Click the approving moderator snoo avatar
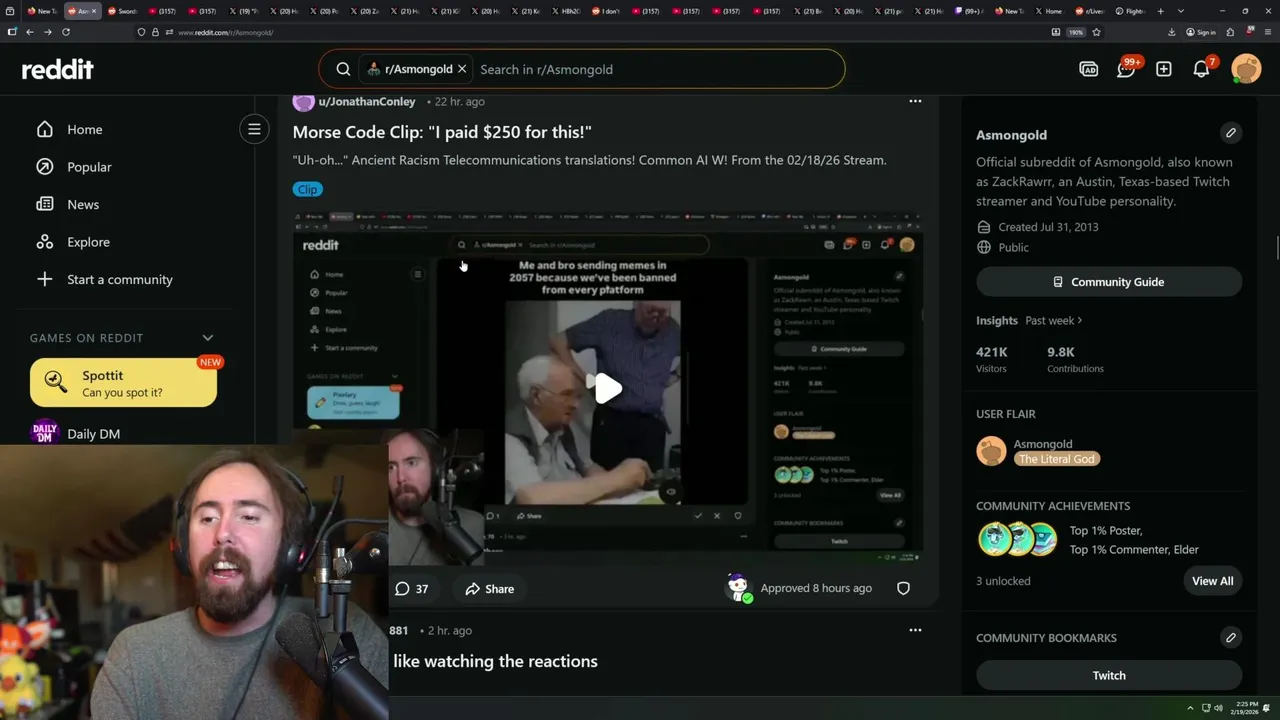The image size is (1280, 720). point(738,588)
